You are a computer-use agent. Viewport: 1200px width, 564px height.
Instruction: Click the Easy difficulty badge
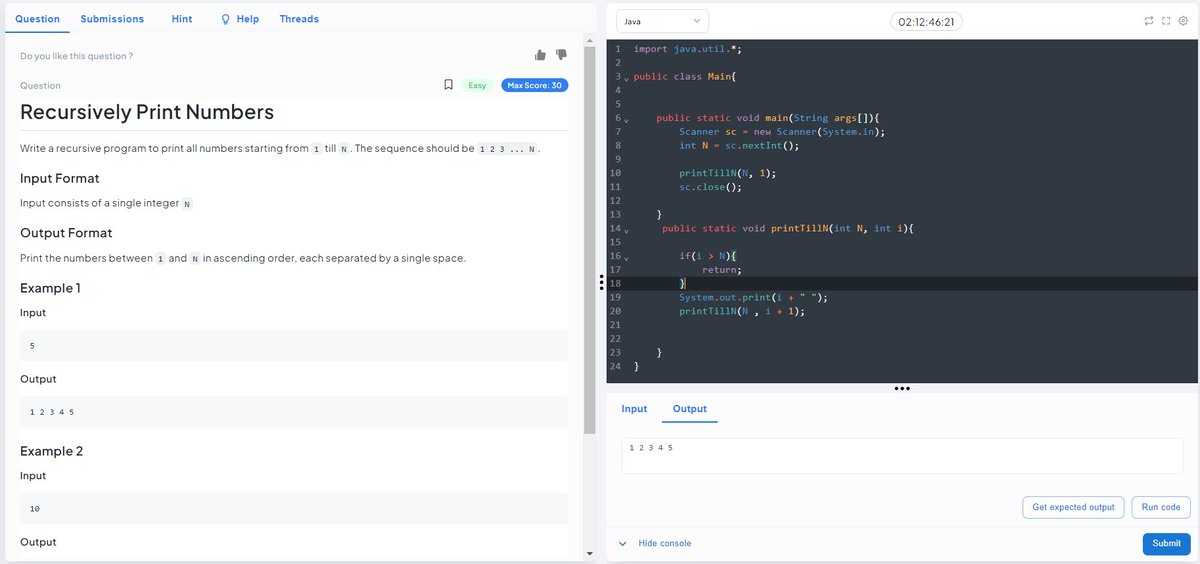click(x=477, y=85)
